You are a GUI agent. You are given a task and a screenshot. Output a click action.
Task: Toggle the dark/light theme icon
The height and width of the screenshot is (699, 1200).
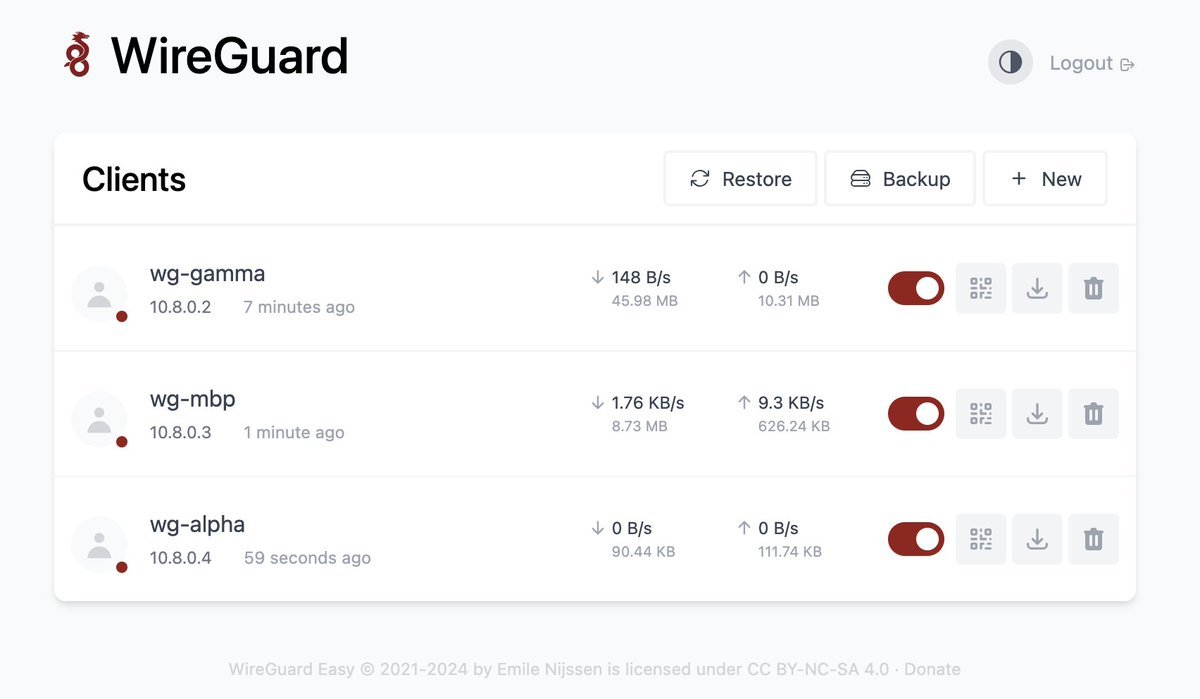coord(1010,63)
